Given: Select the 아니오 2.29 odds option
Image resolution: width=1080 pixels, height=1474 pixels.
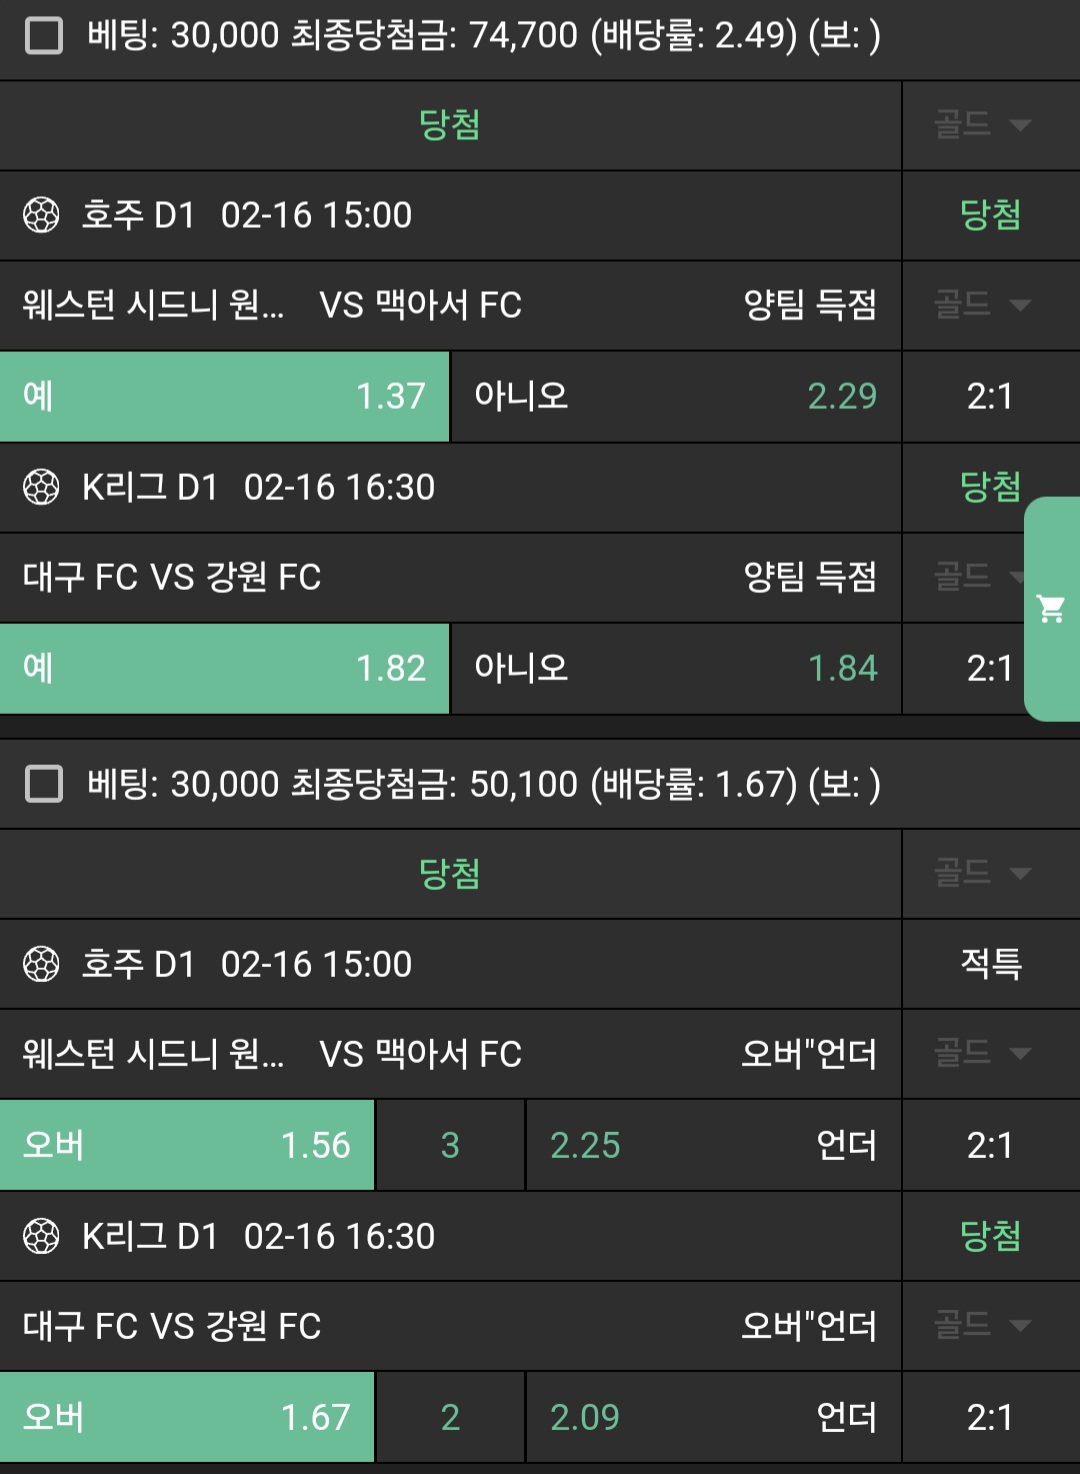Looking at the screenshot, I should pyautogui.click(x=676, y=396).
